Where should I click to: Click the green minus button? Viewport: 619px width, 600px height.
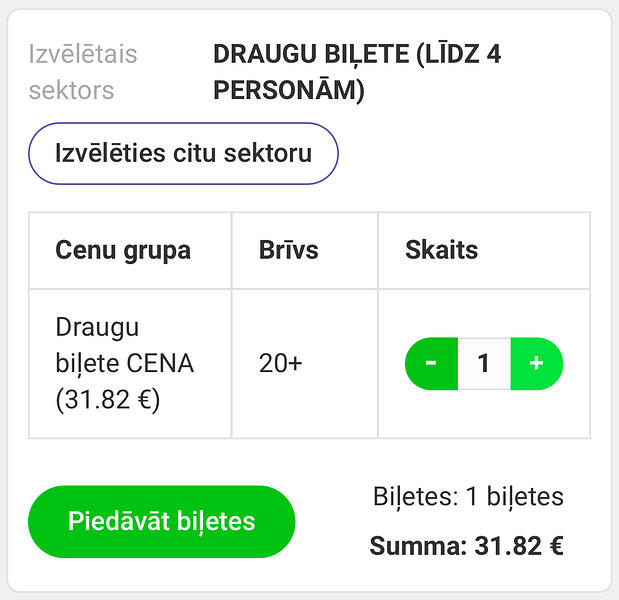(431, 364)
